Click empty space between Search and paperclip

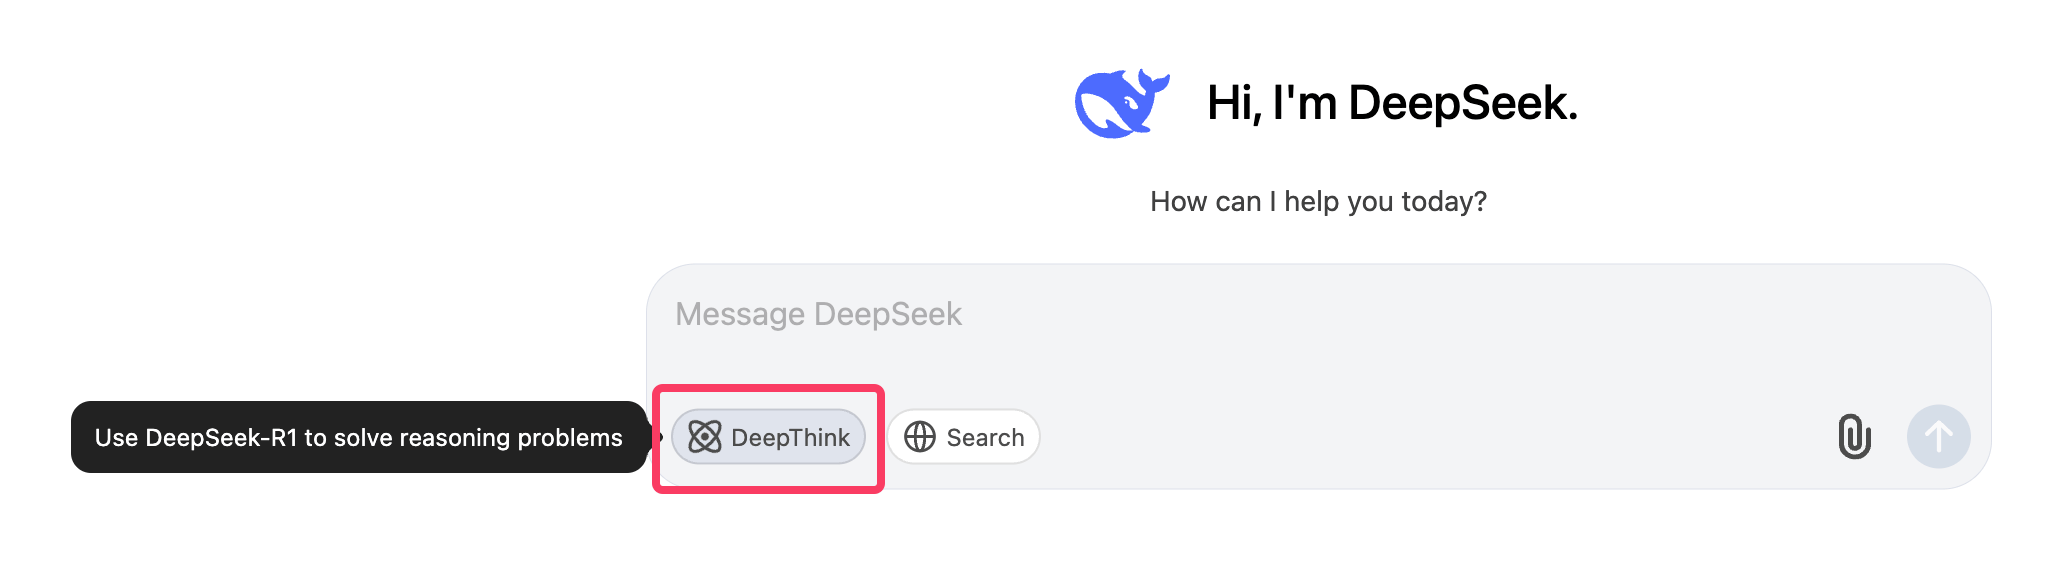coord(1430,437)
